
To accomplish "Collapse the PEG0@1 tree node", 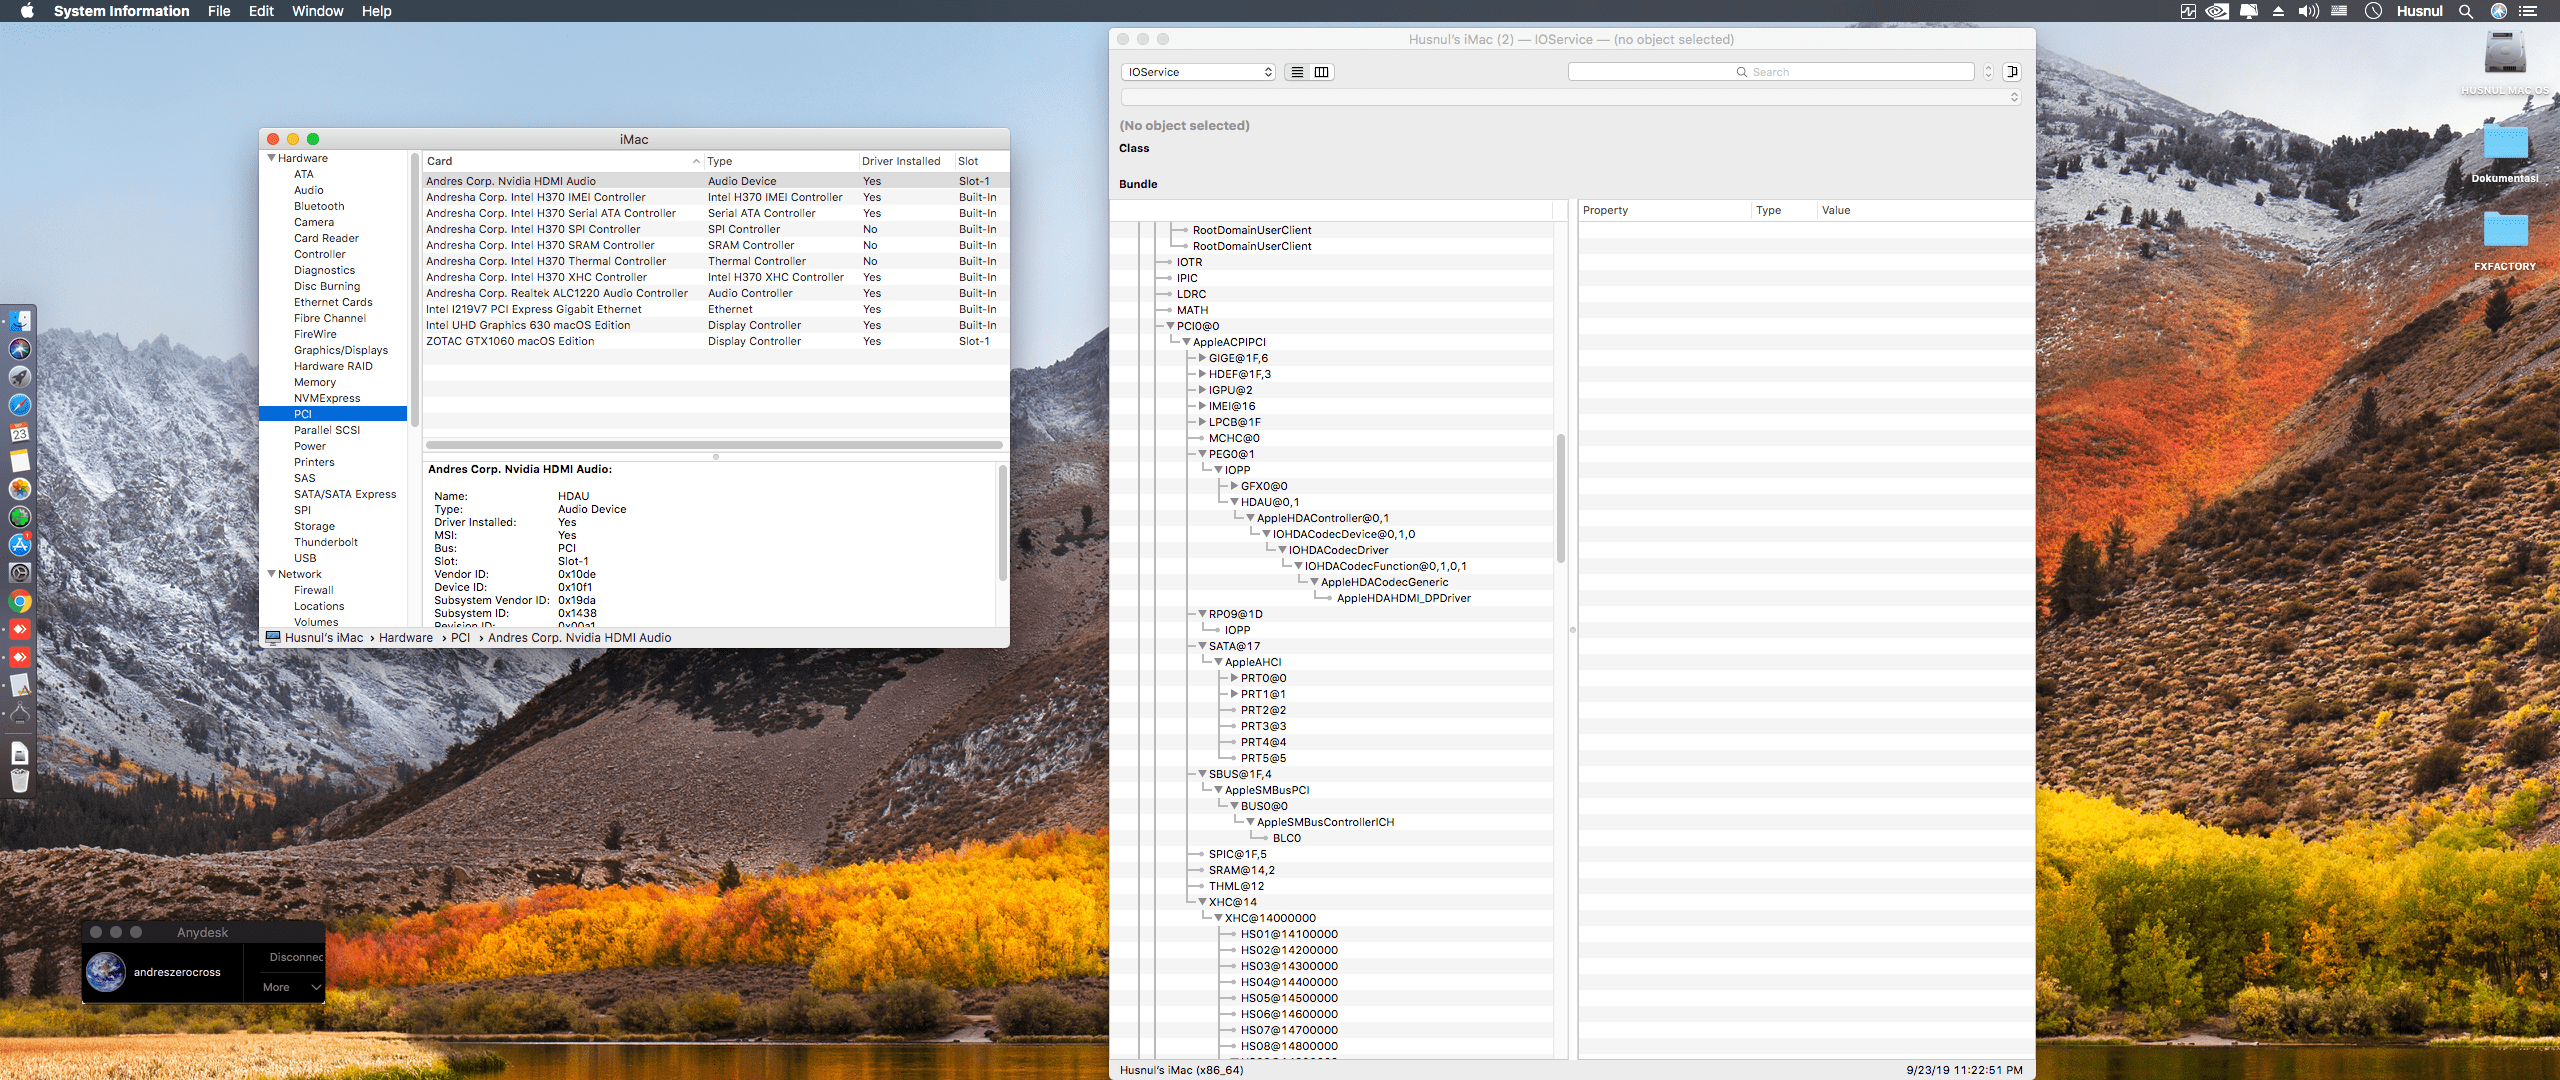I will [x=1203, y=454].
